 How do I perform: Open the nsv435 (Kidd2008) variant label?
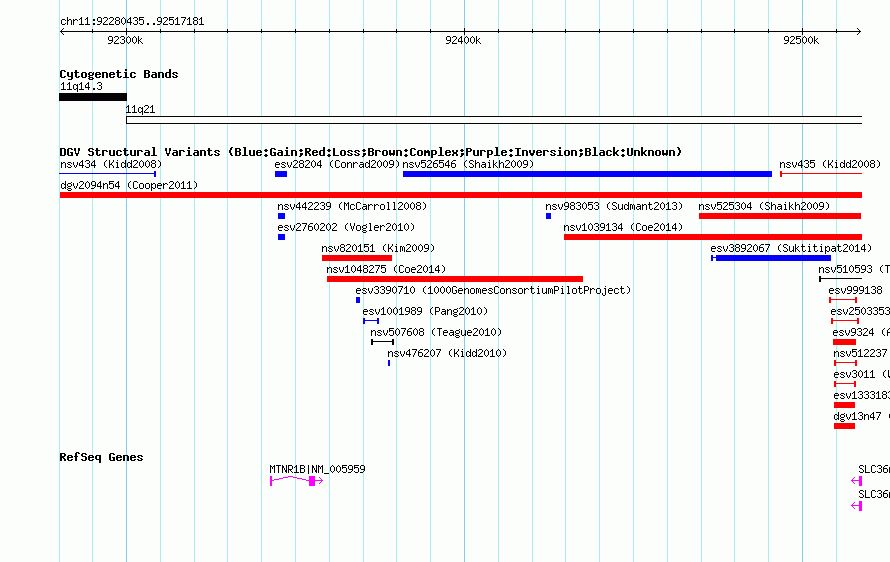tap(830, 164)
